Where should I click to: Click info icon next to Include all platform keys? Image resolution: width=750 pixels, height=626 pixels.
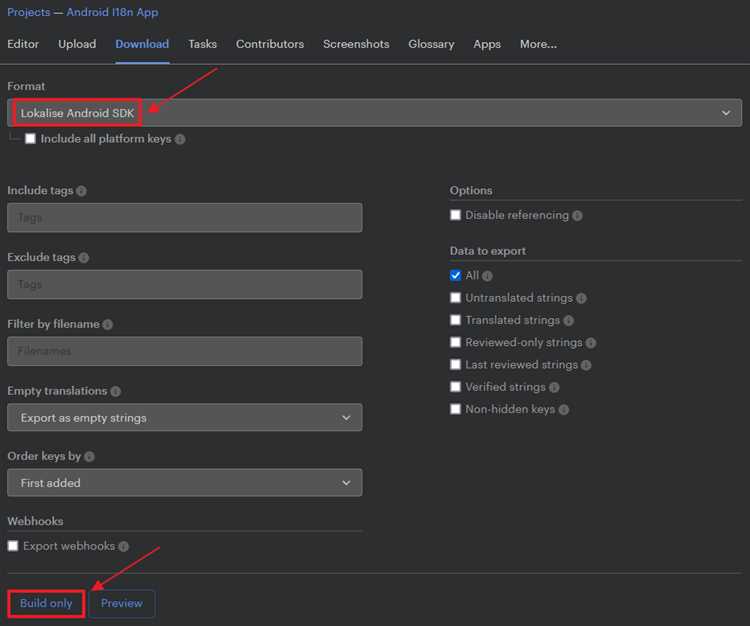tap(180, 139)
